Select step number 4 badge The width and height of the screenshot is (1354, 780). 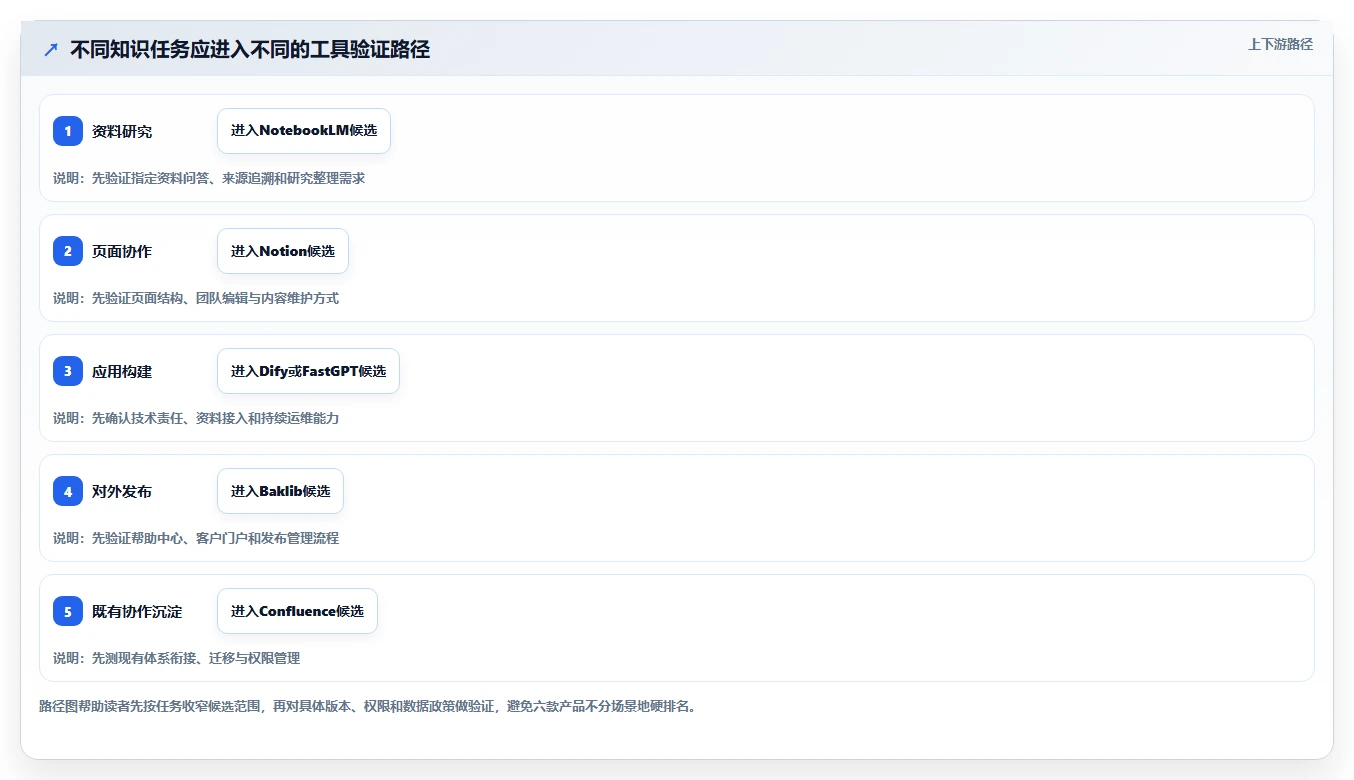click(x=68, y=491)
